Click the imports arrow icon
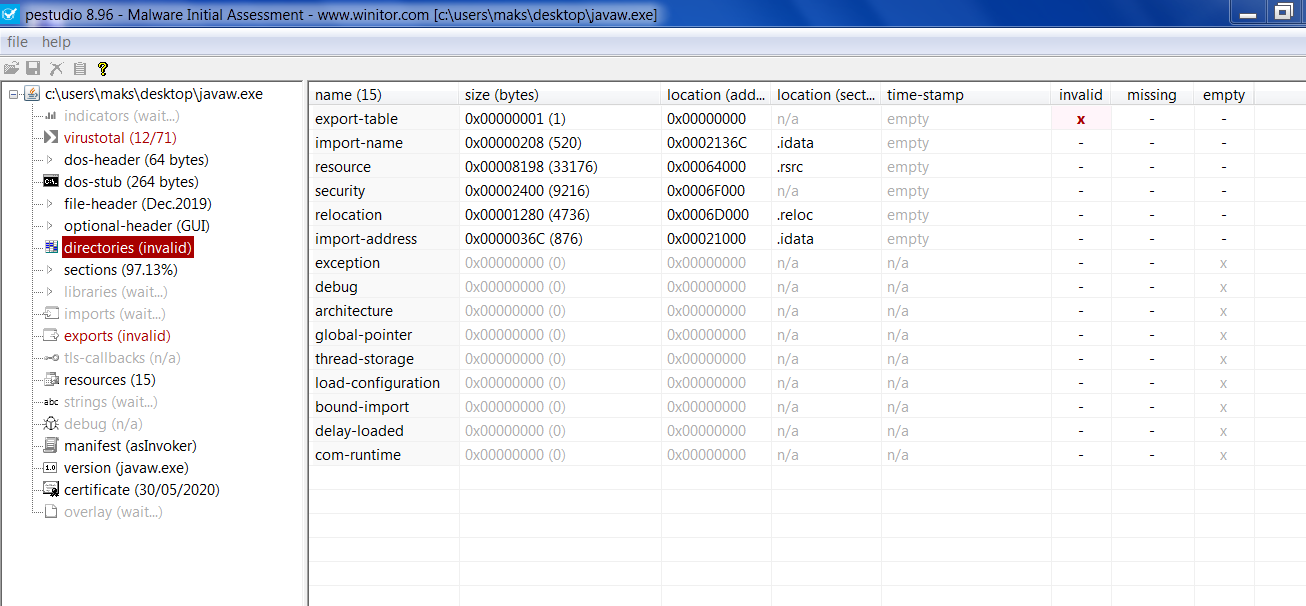Viewport: 1306px width, 606px height. (x=51, y=314)
